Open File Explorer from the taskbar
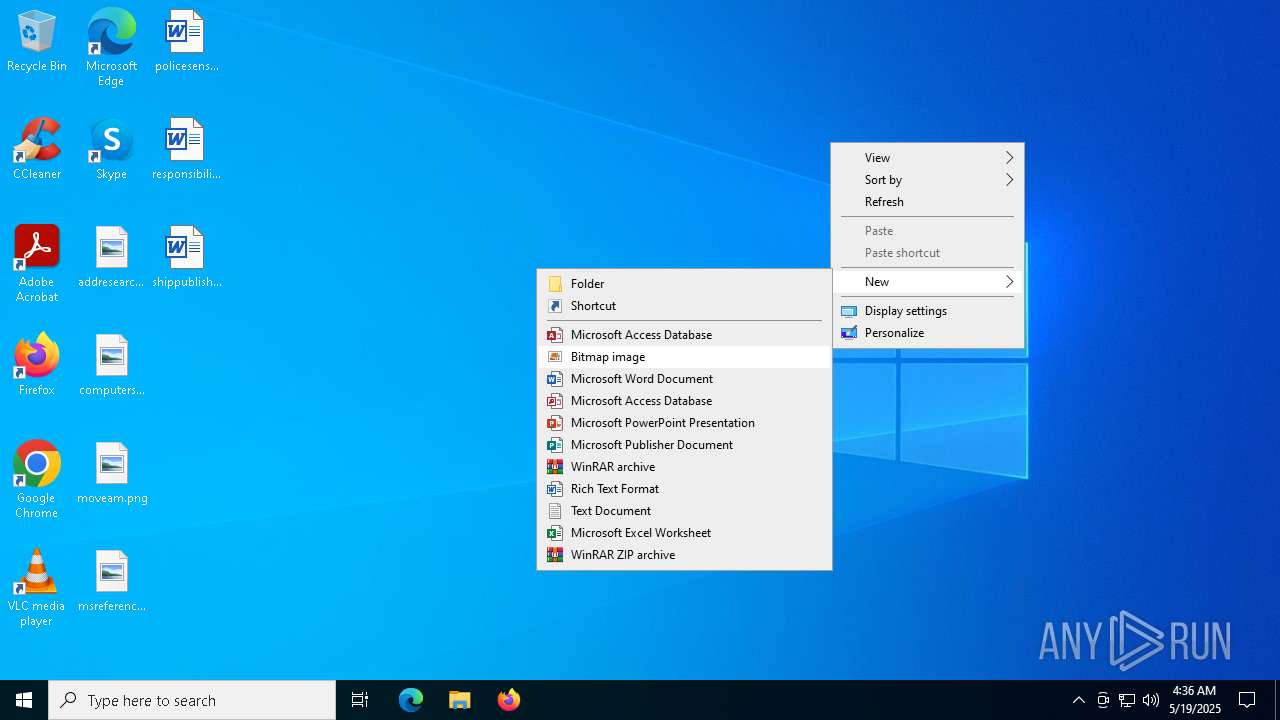 coord(459,700)
